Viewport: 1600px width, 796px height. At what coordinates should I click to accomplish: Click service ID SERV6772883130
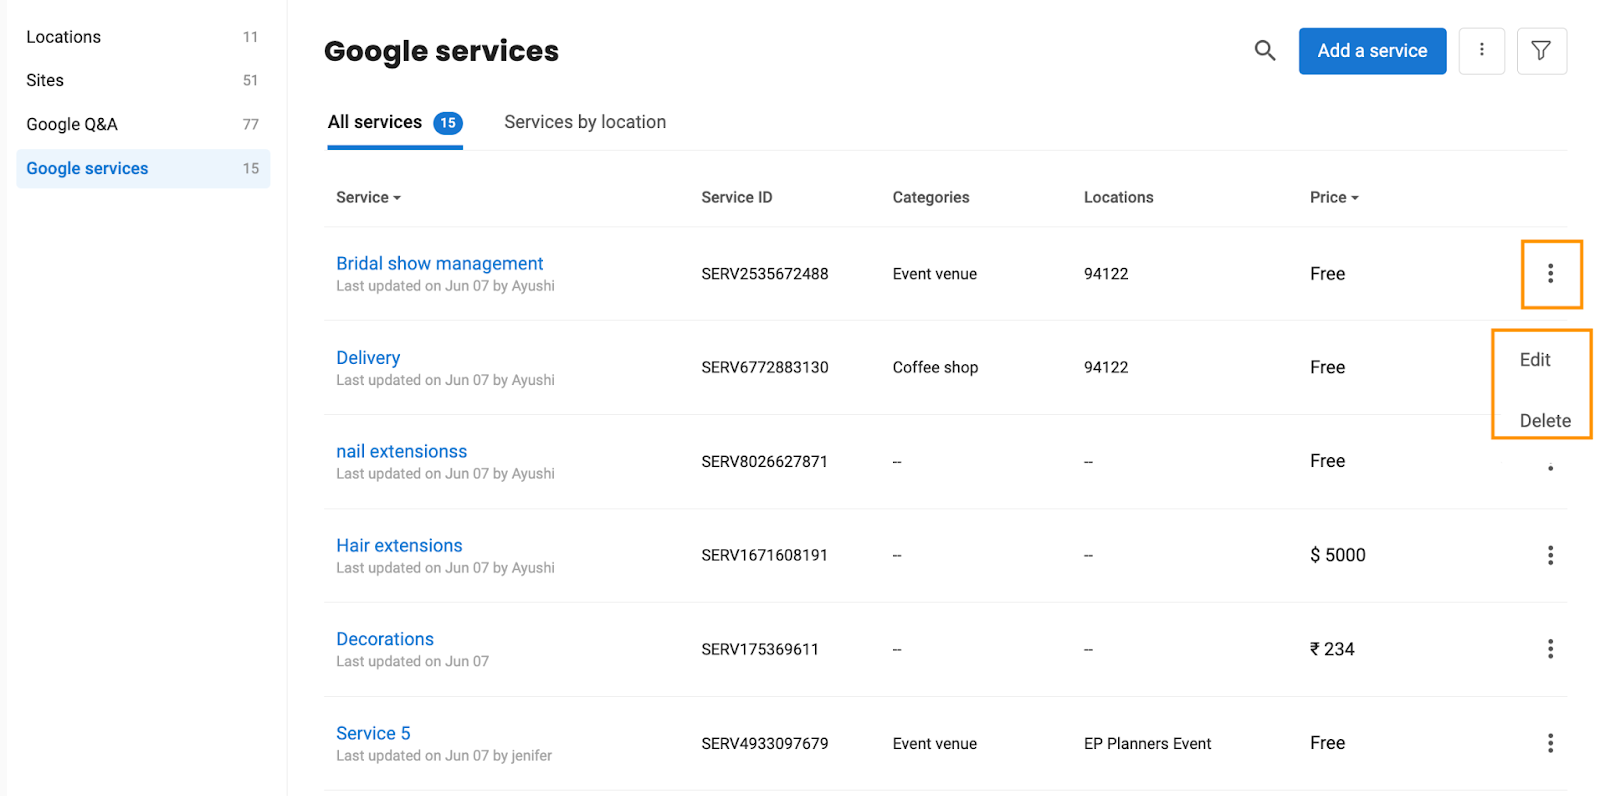(x=765, y=367)
